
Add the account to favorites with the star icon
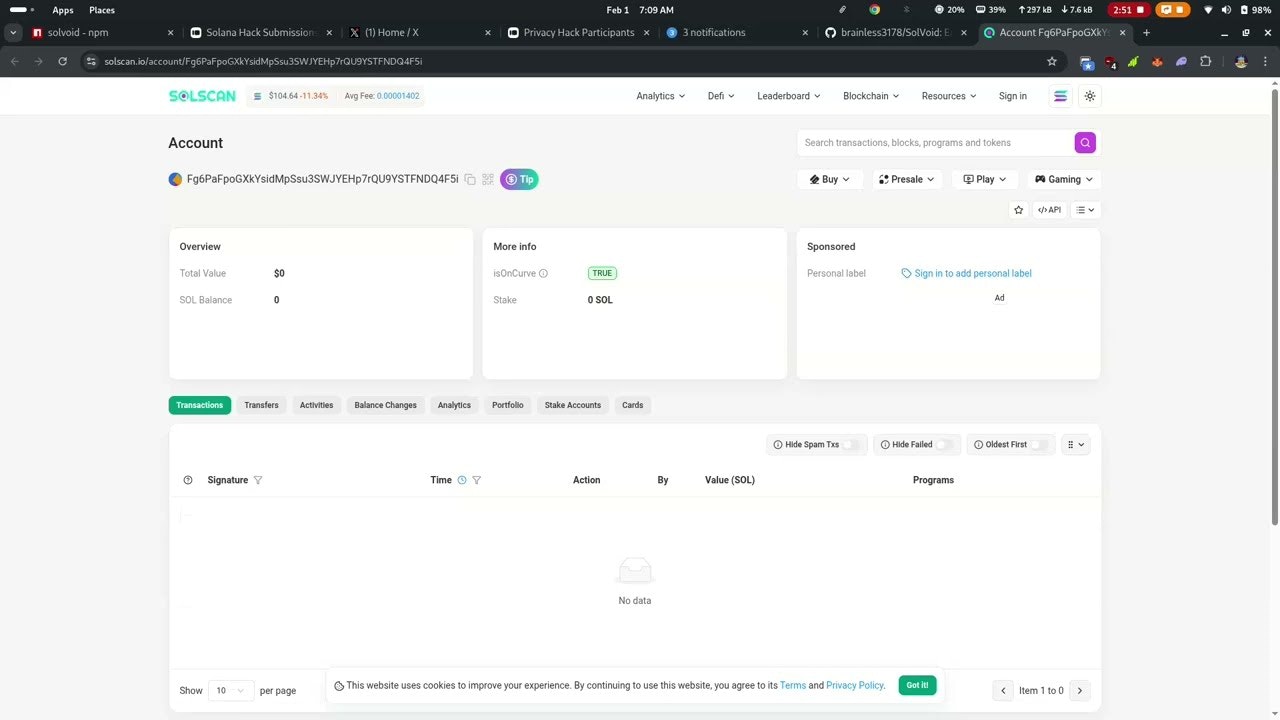click(x=1019, y=210)
